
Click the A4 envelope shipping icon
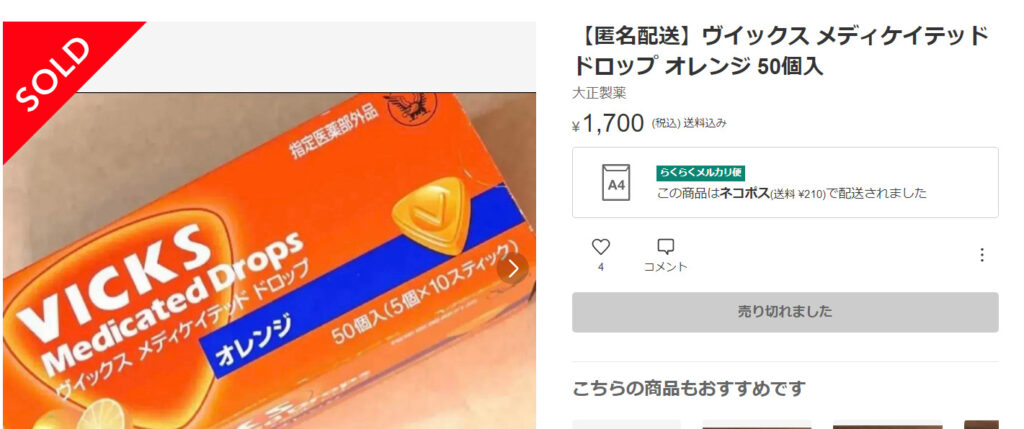point(616,183)
